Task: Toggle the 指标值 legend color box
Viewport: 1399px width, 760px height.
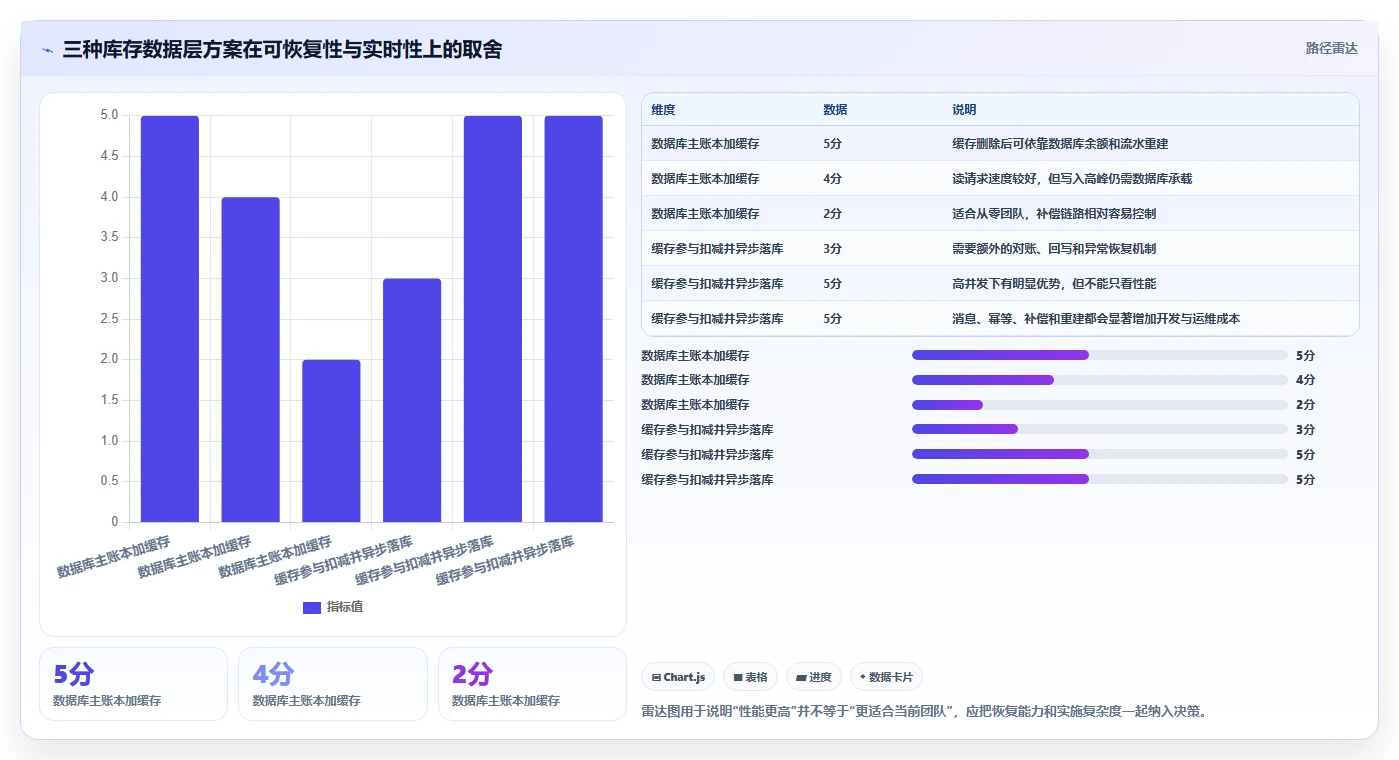Action: click(312, 607)
